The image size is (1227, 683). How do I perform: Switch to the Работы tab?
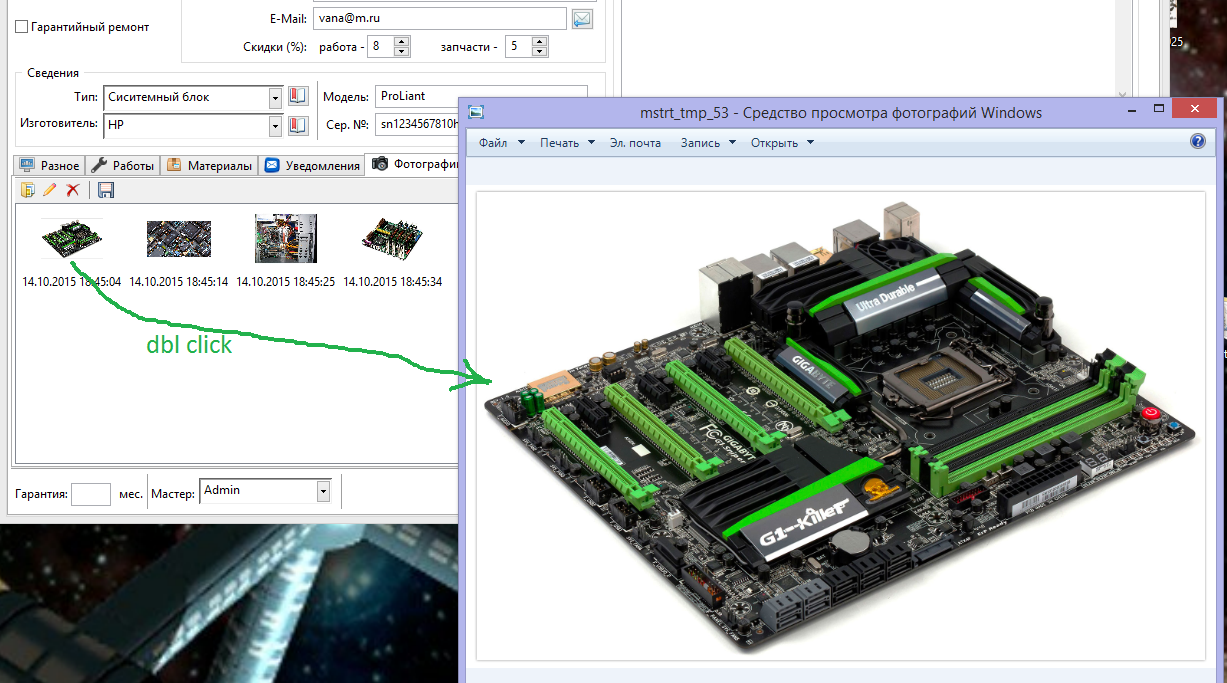(x=123, y=166)
